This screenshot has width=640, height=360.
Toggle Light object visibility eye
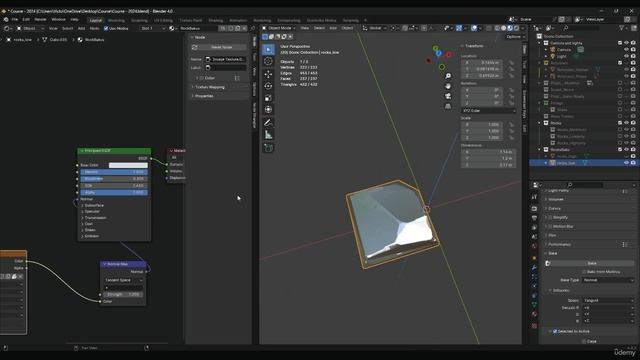point(626,56)
